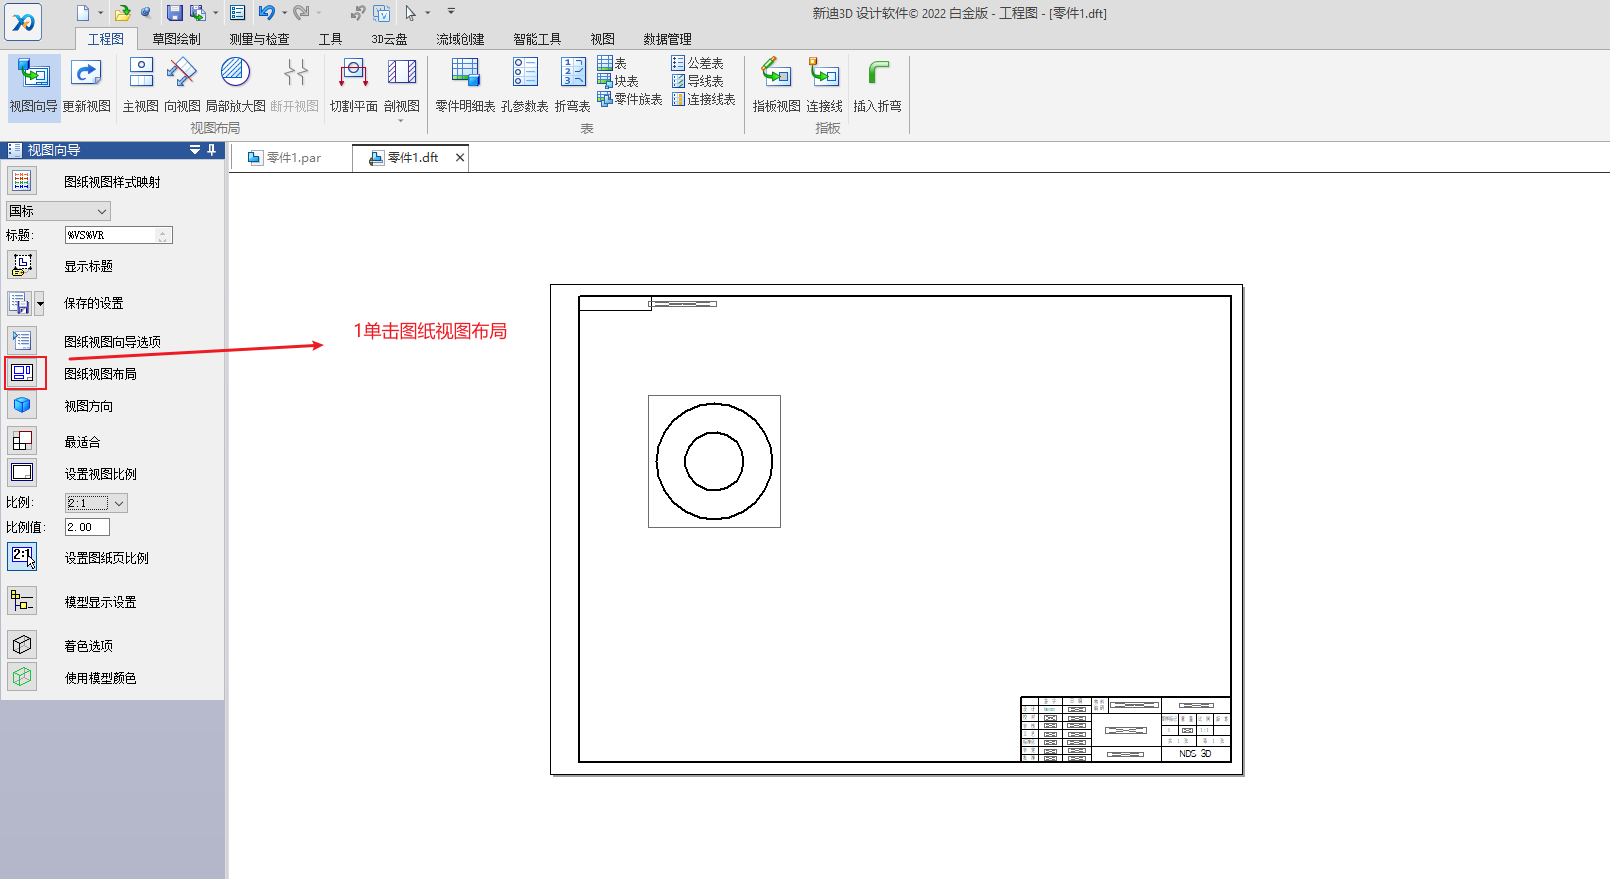Screen dimensions: 1610x879
Task: Open the 测量与检查 ribbon tab
Action: (259, 39)
